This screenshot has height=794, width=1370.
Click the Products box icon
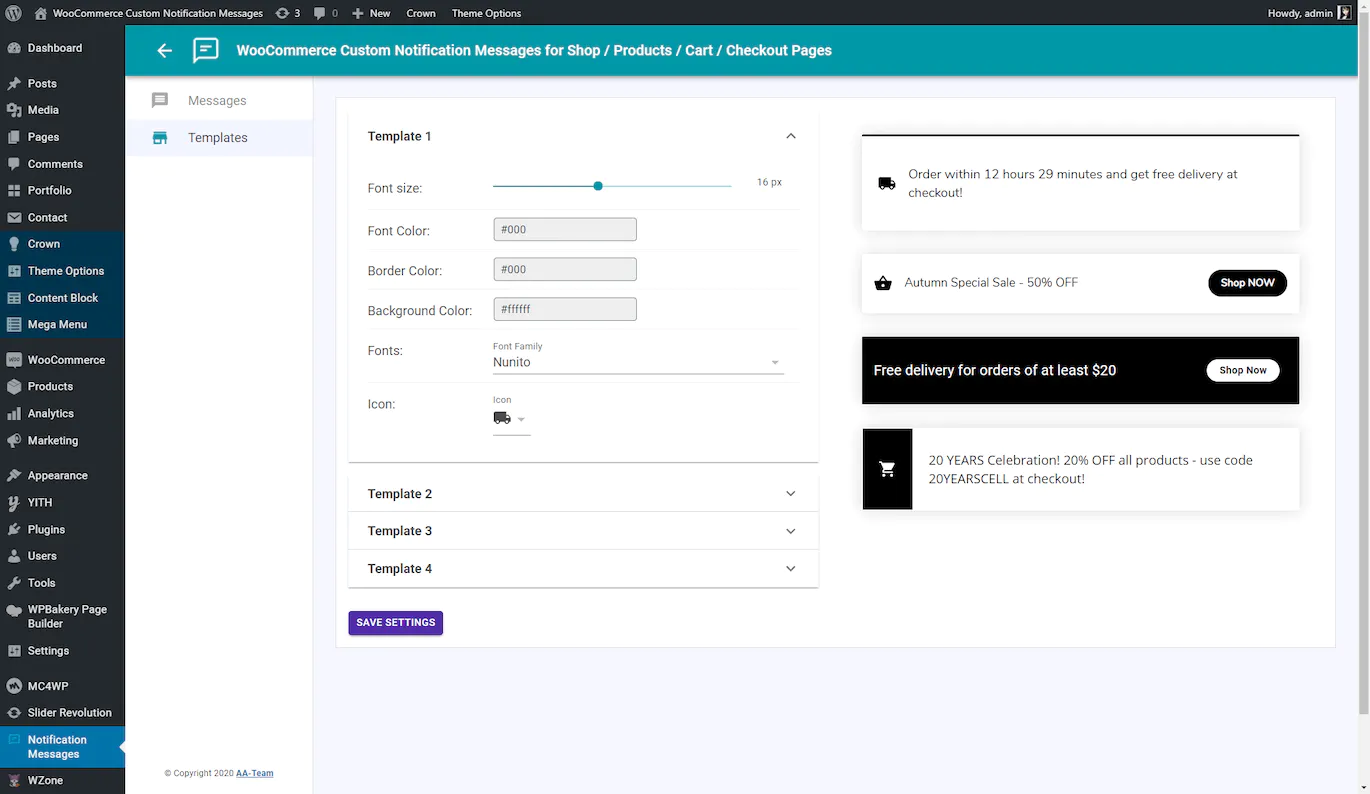[x=14, y=386]
